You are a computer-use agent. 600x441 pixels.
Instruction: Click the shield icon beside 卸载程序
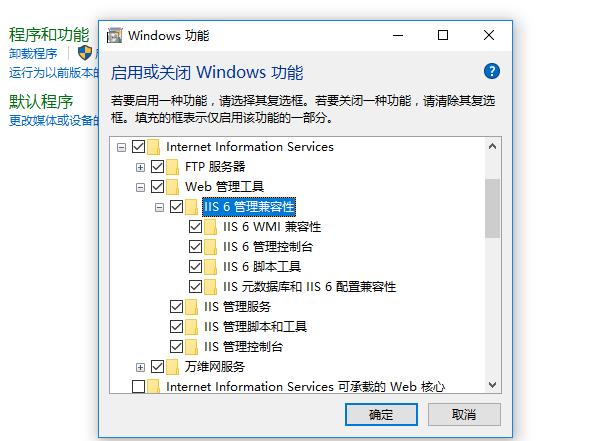pos(85,53)
